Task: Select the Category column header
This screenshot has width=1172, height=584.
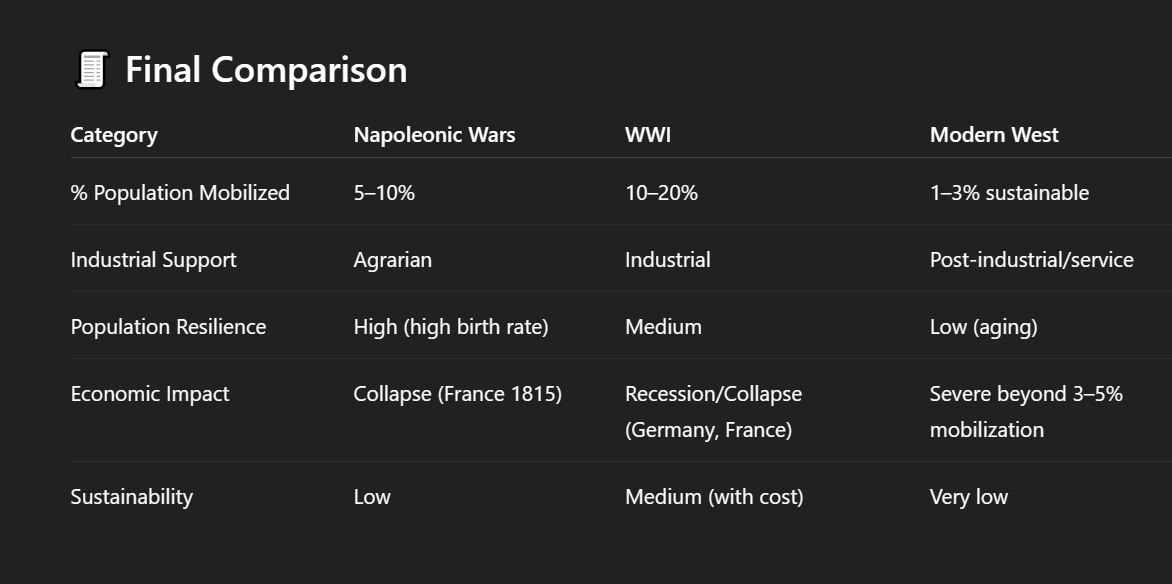Action: coord(114,135)
